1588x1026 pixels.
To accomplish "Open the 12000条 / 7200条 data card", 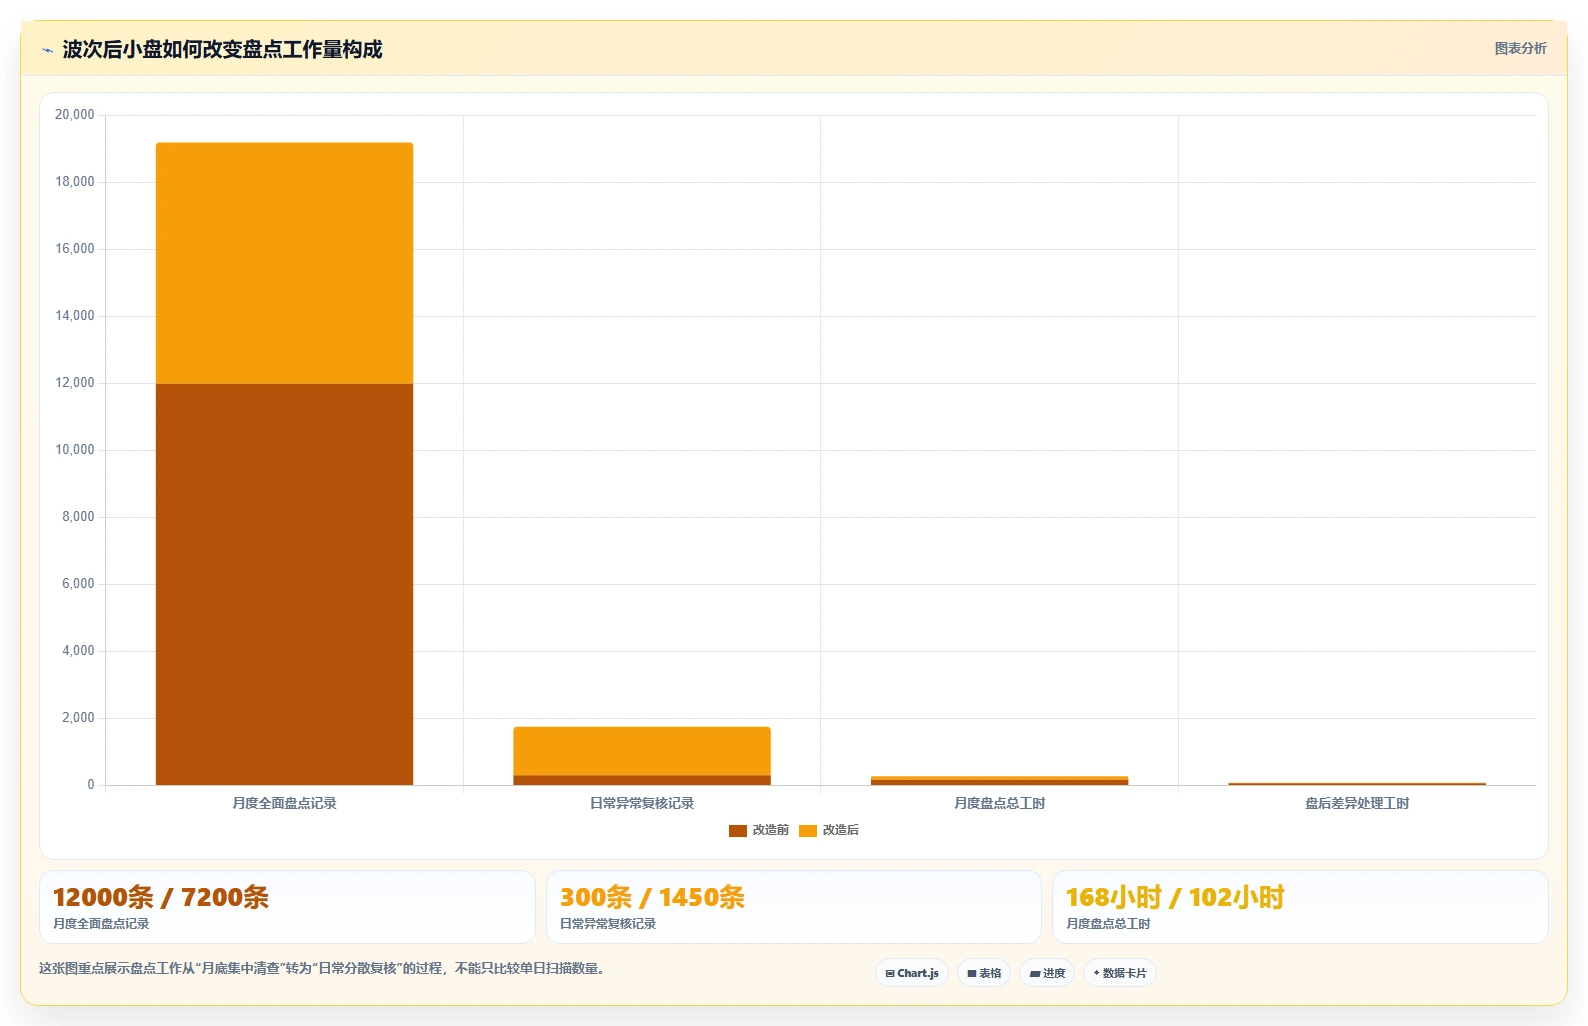I will coord(287,907).
